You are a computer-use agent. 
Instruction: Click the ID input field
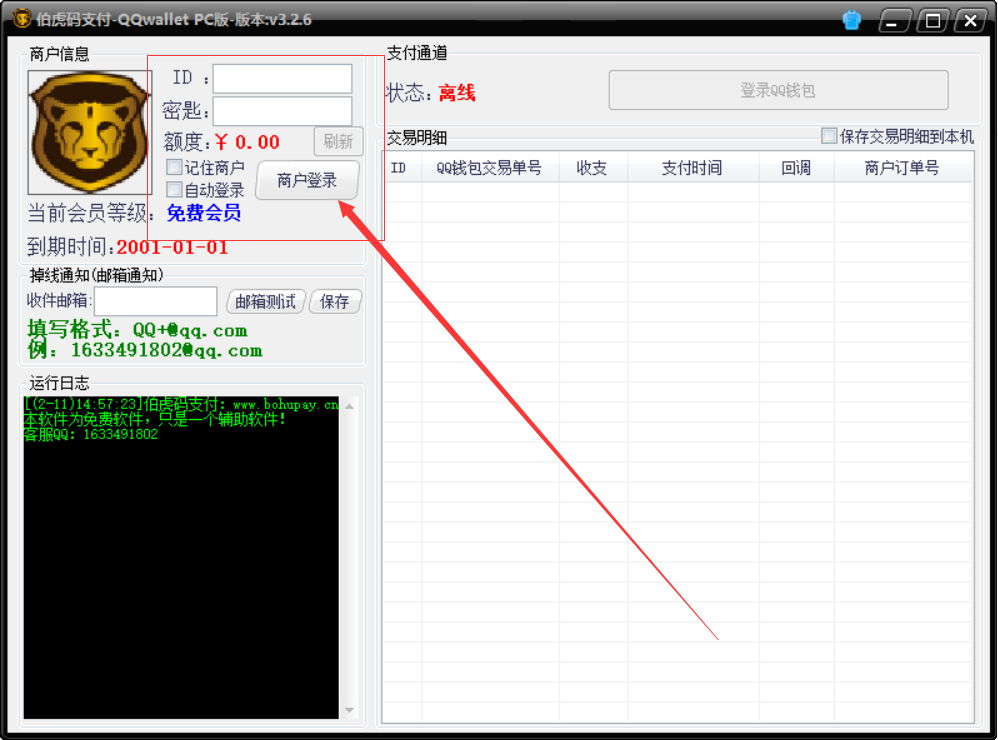pyautogui.click(x=281, y=78)
